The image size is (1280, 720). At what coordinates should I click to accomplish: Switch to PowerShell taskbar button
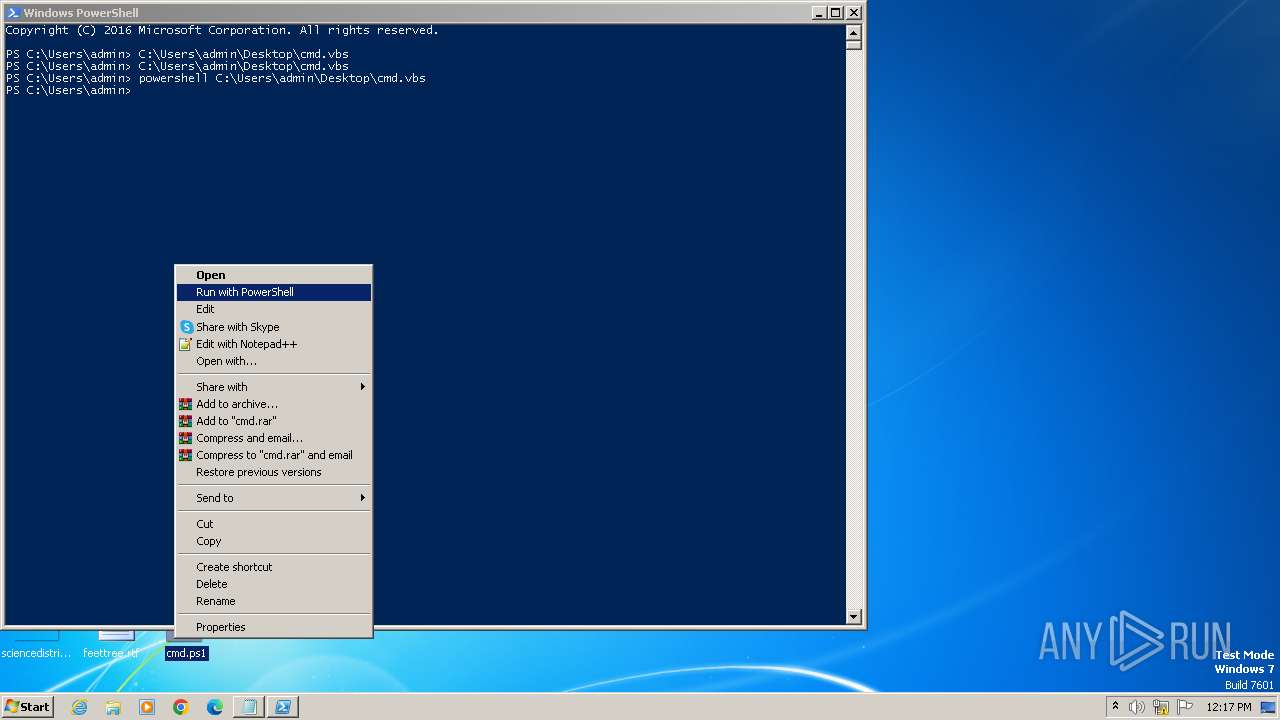[x=283, y=707]
